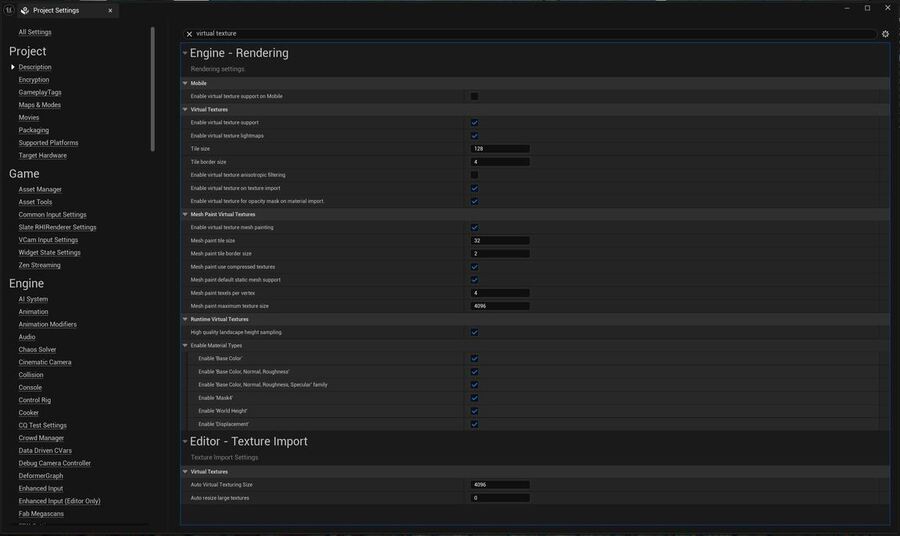
Task: Click Auto Virtual Texturing Size field
Action: pos(500,485)
